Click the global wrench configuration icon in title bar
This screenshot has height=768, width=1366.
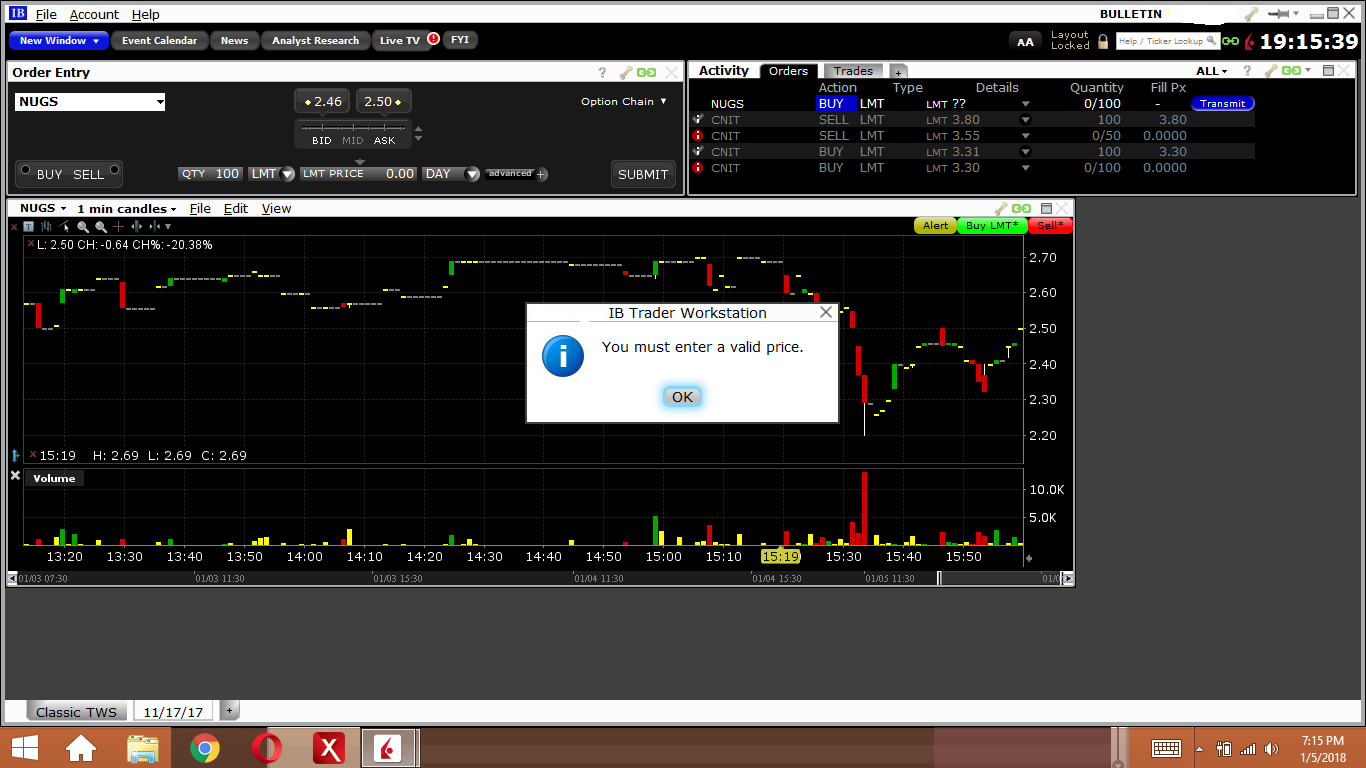[1252, 14]
